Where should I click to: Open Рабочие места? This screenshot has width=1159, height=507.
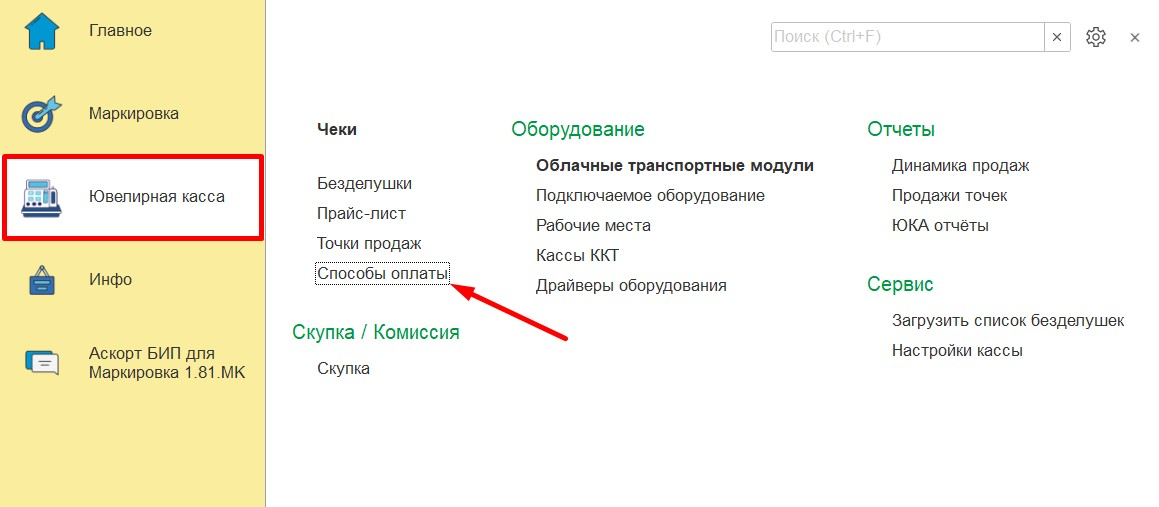click(594, 225)
